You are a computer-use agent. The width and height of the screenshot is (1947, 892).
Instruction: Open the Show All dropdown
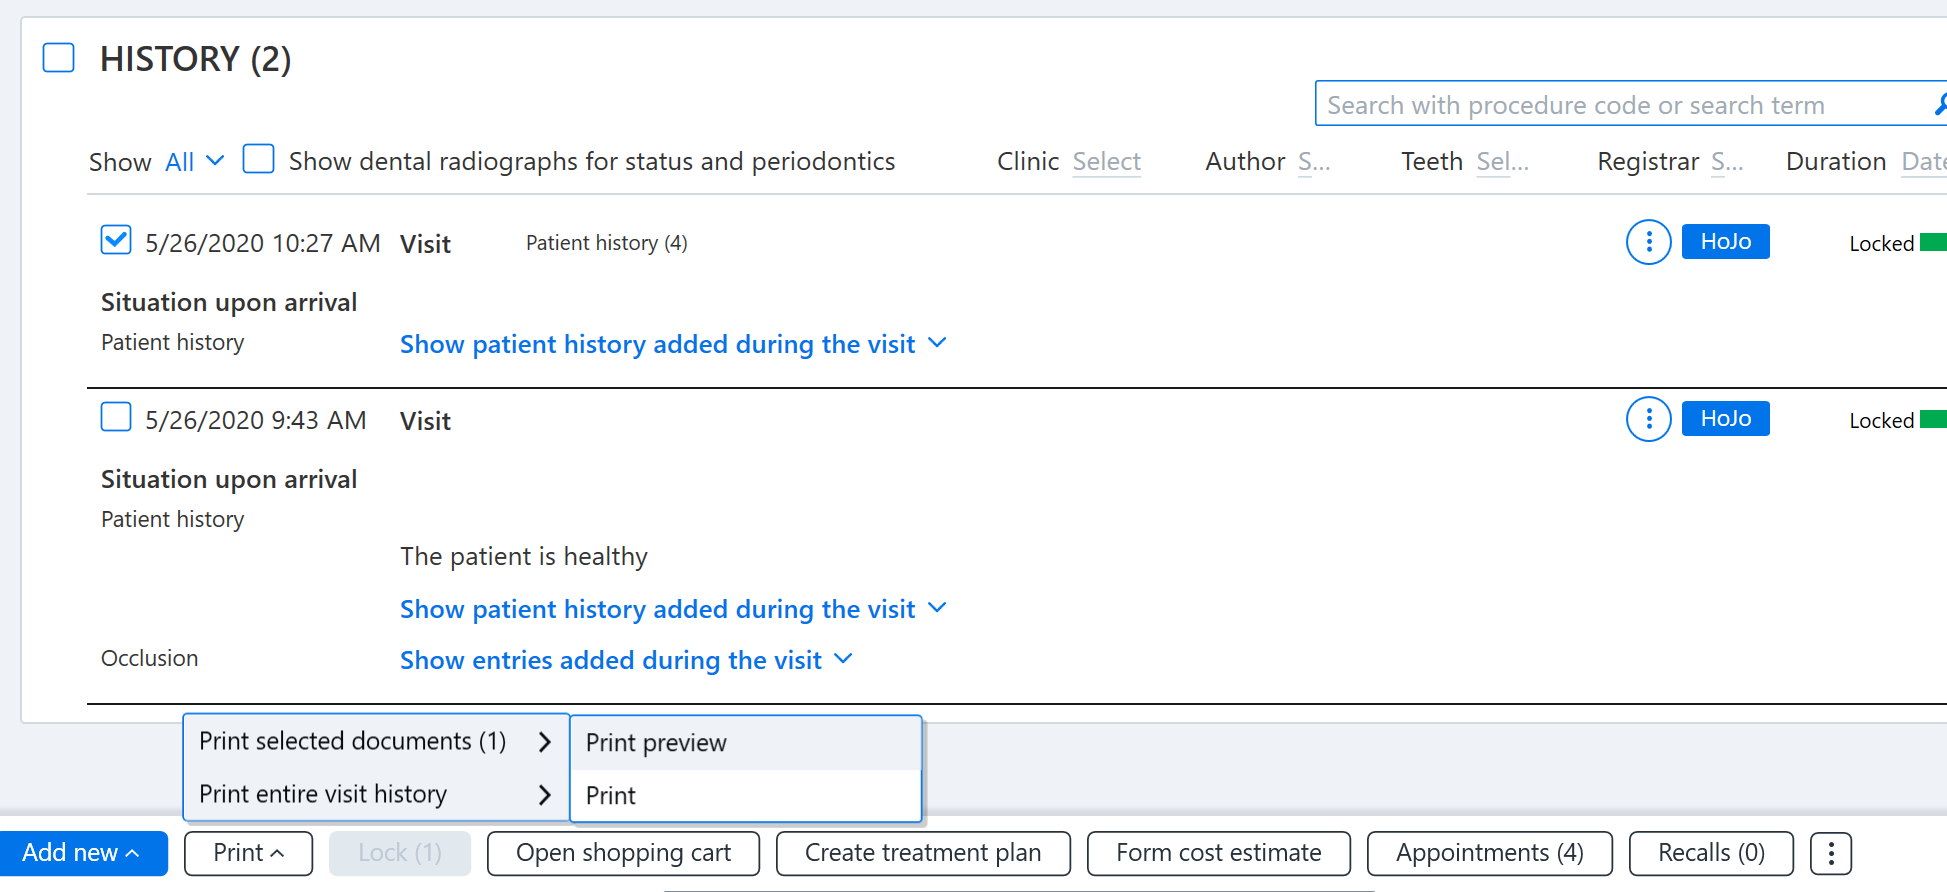click(x=195, y=161)
